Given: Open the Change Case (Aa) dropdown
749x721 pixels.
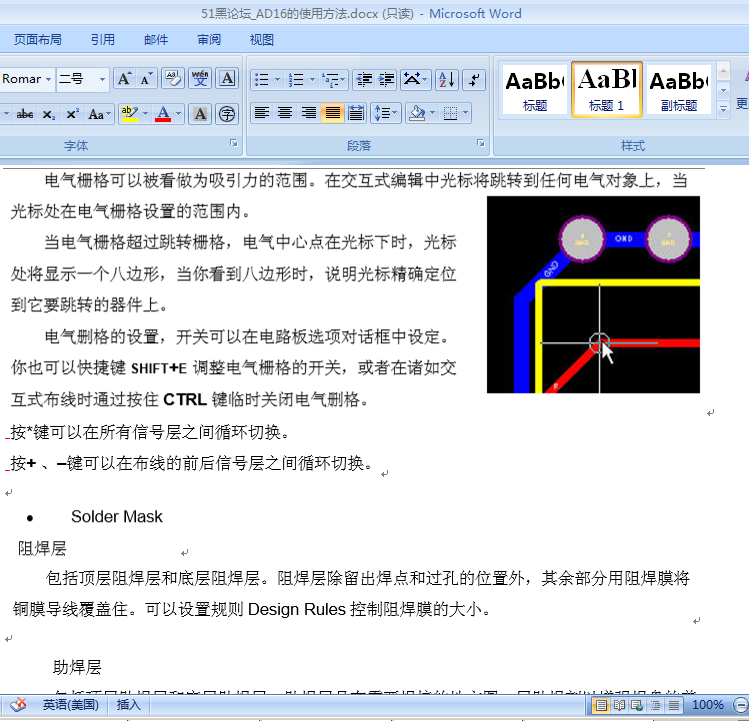Looking at the screenshot, I should point(99,114).
